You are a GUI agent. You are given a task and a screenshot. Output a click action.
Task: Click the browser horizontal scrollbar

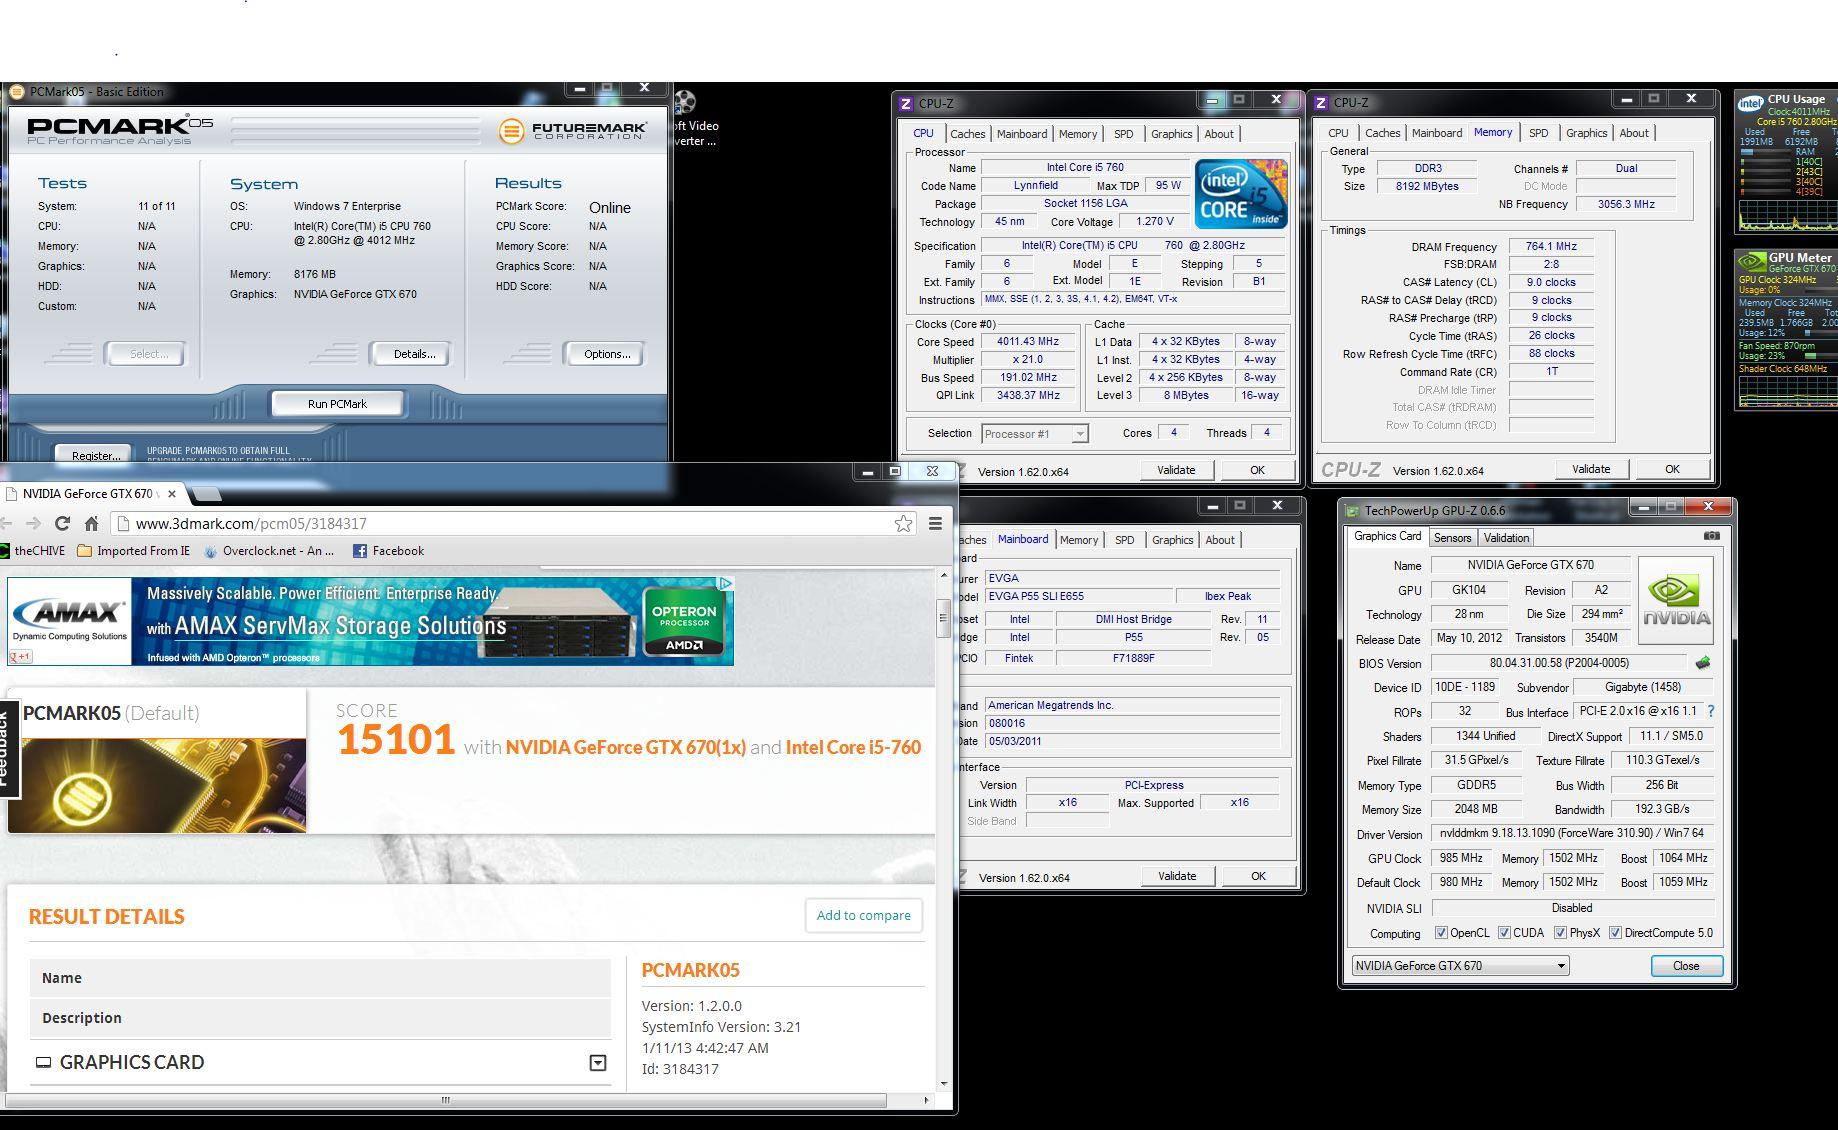click(x=445, y=1100)
